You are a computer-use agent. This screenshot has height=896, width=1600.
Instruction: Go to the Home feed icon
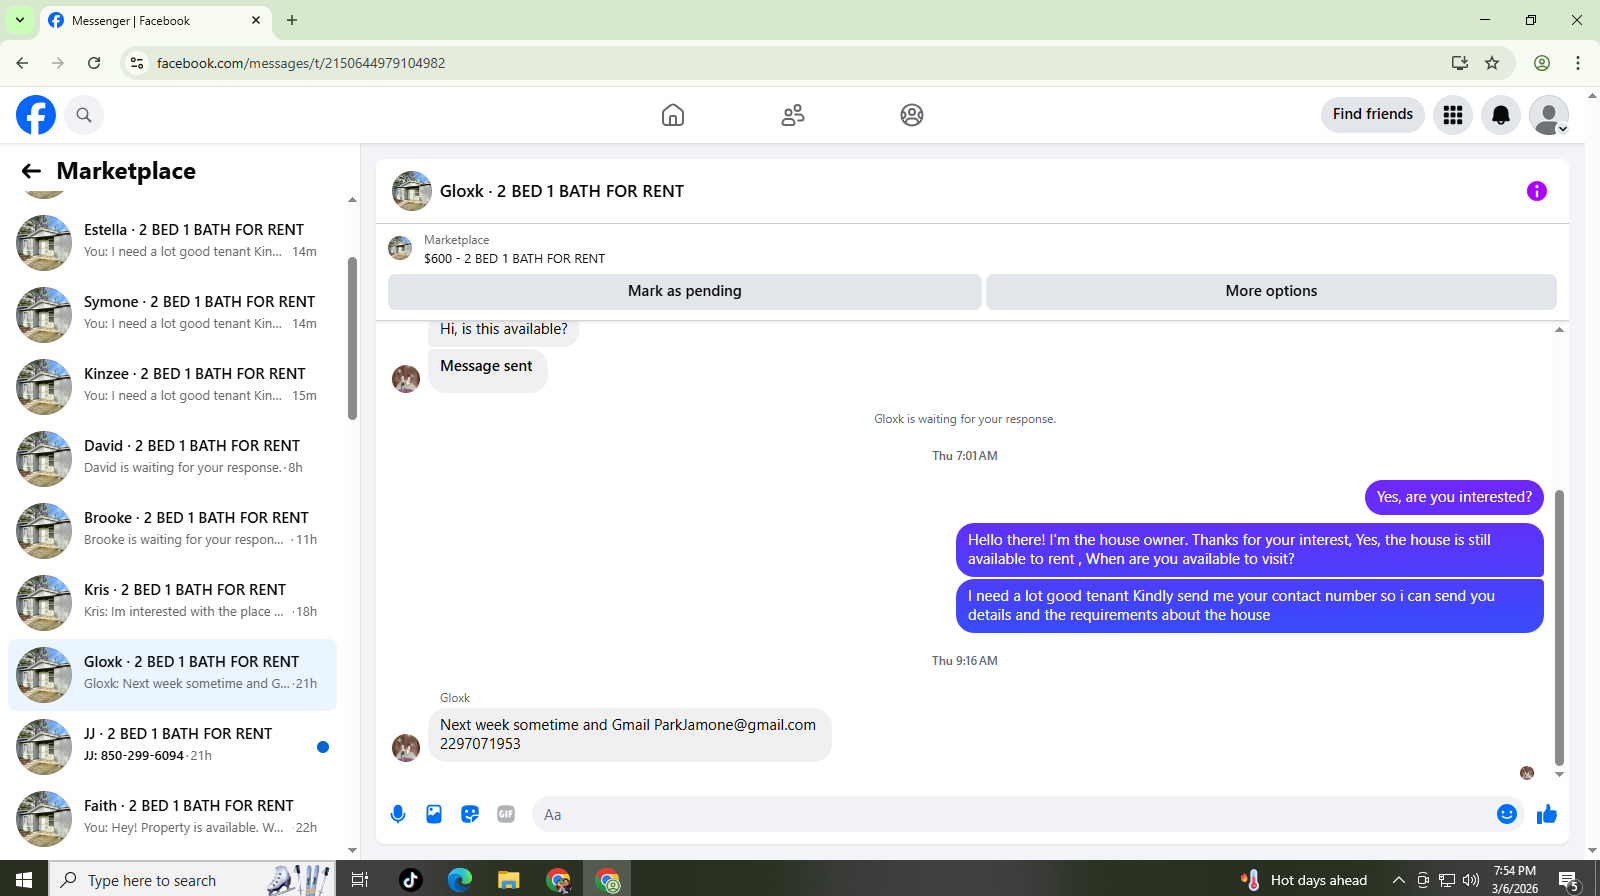(673, 115)
